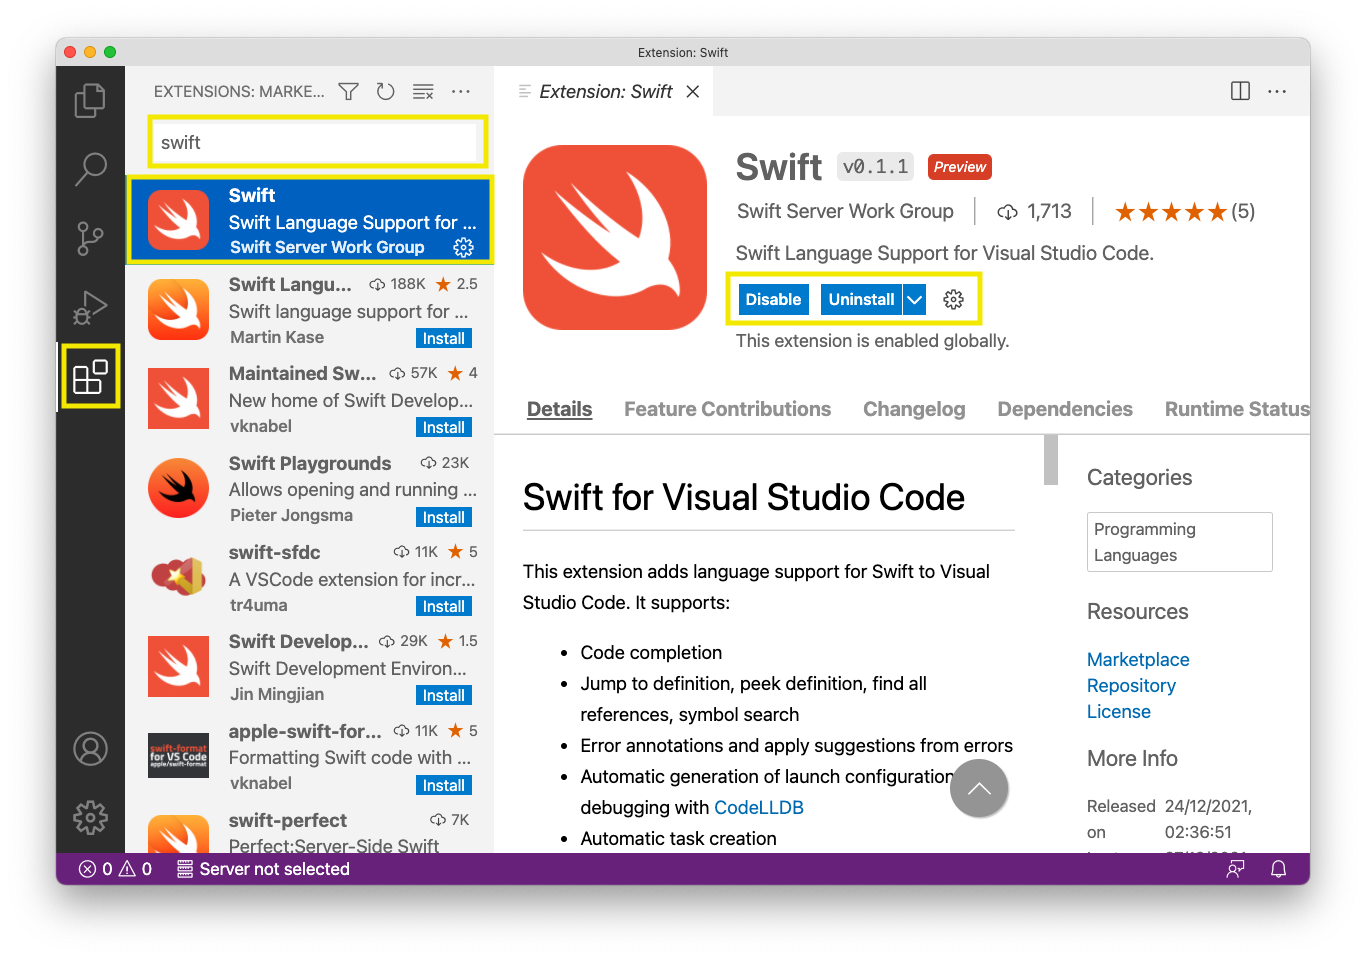Select the swift-perfect extension entry
The image size is (1366, 959).
[310, 831]
